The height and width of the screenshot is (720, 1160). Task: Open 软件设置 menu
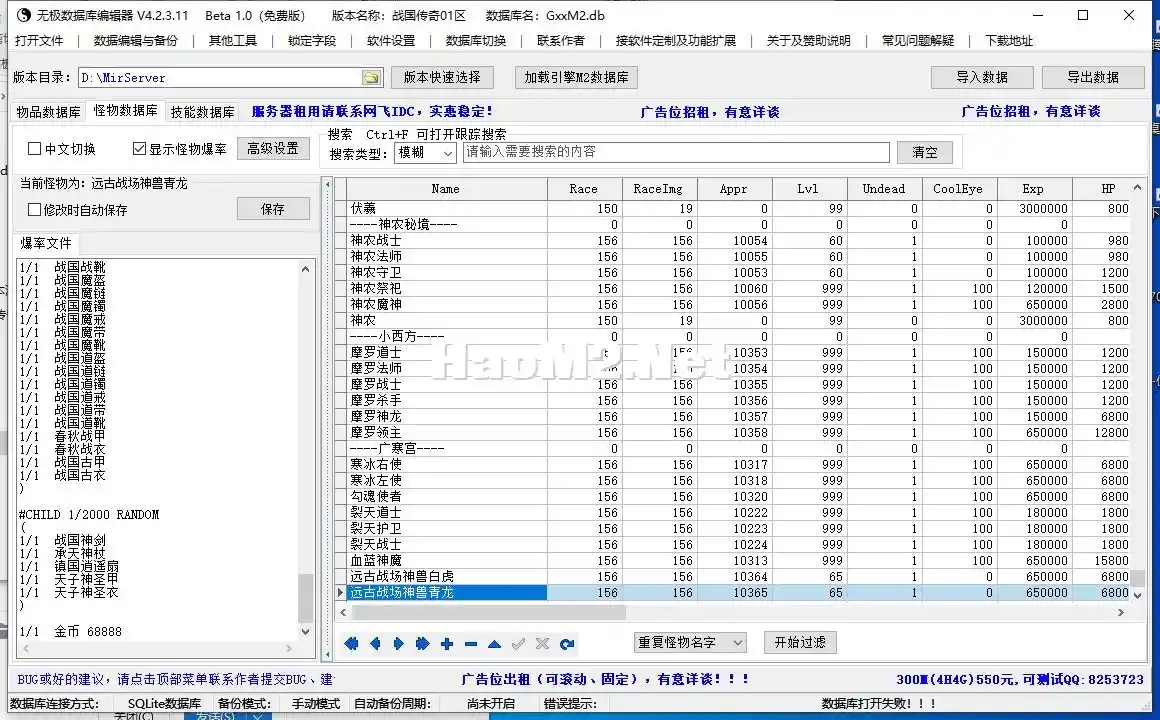pyautogui.click(x=391, y=41)
